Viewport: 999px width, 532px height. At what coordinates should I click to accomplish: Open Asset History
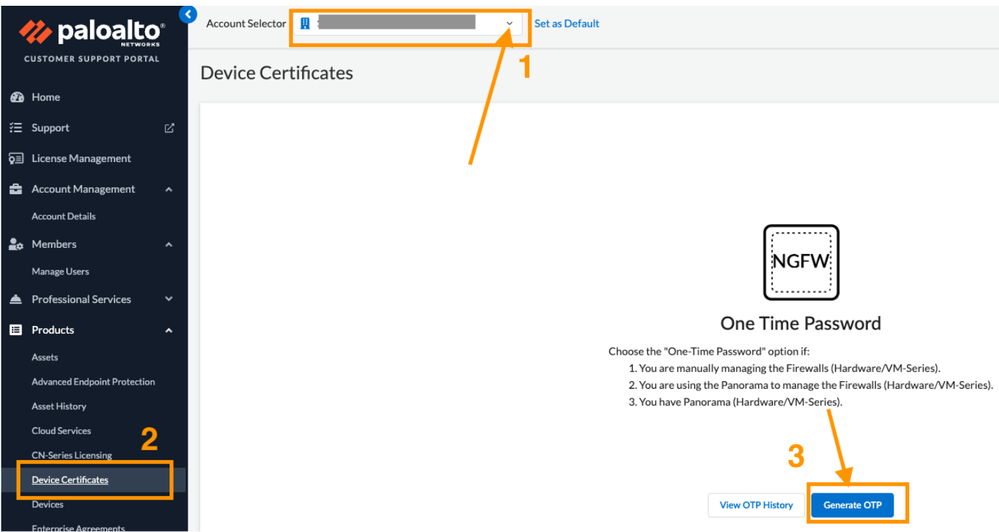(x=59, y=406)
